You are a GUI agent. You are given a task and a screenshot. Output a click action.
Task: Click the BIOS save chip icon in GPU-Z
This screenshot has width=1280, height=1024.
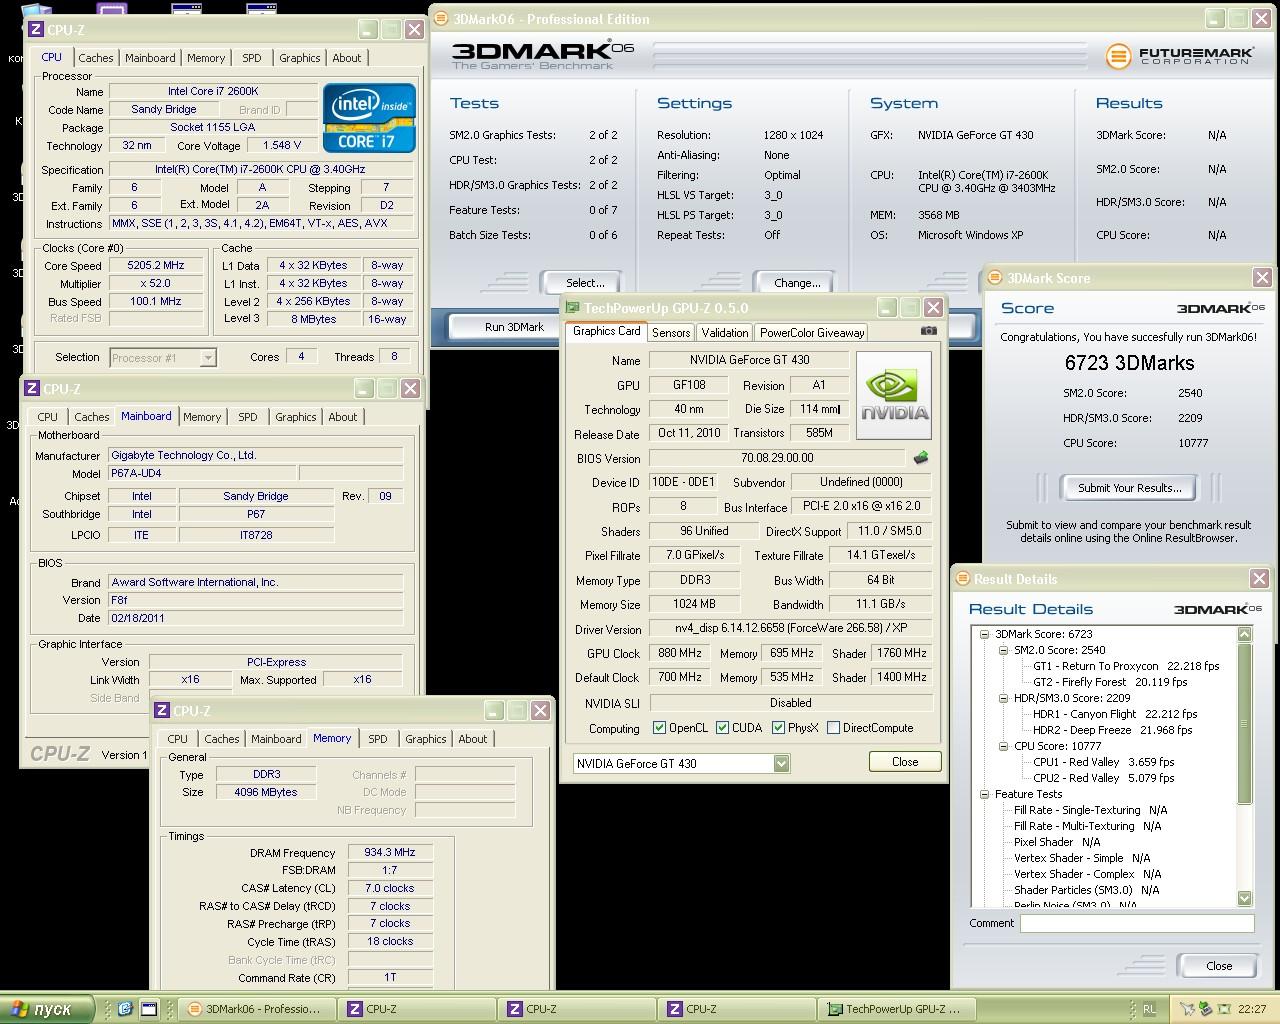(x=921, y=458)
